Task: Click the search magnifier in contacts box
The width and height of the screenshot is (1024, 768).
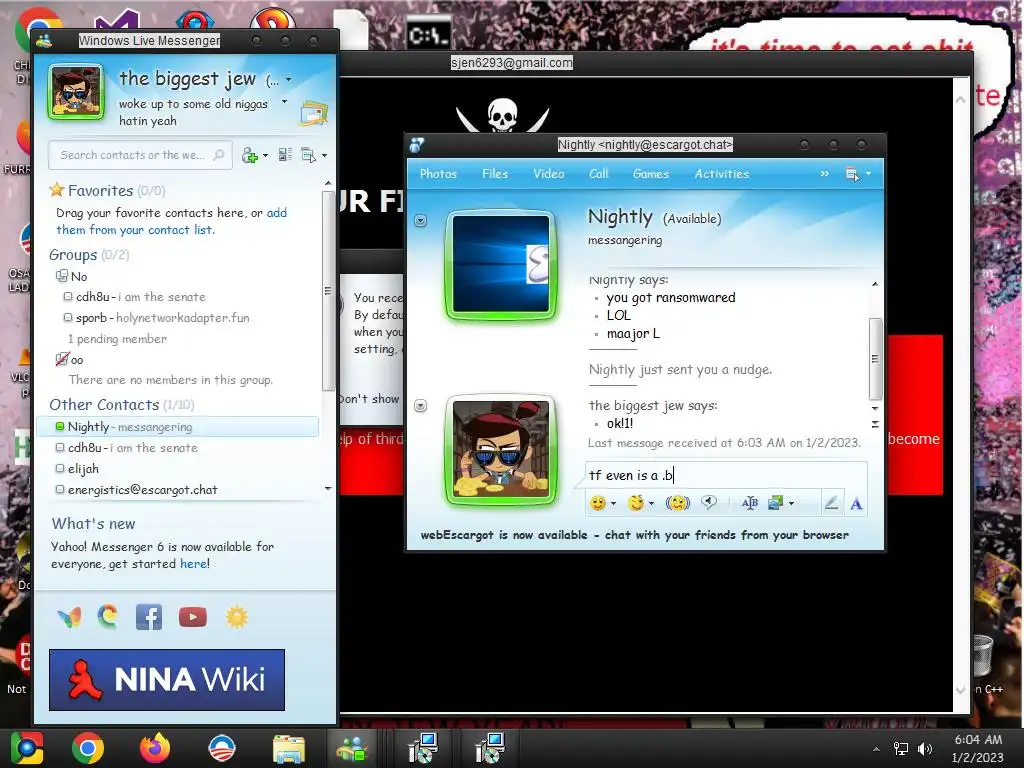Action: coord(219,155)
